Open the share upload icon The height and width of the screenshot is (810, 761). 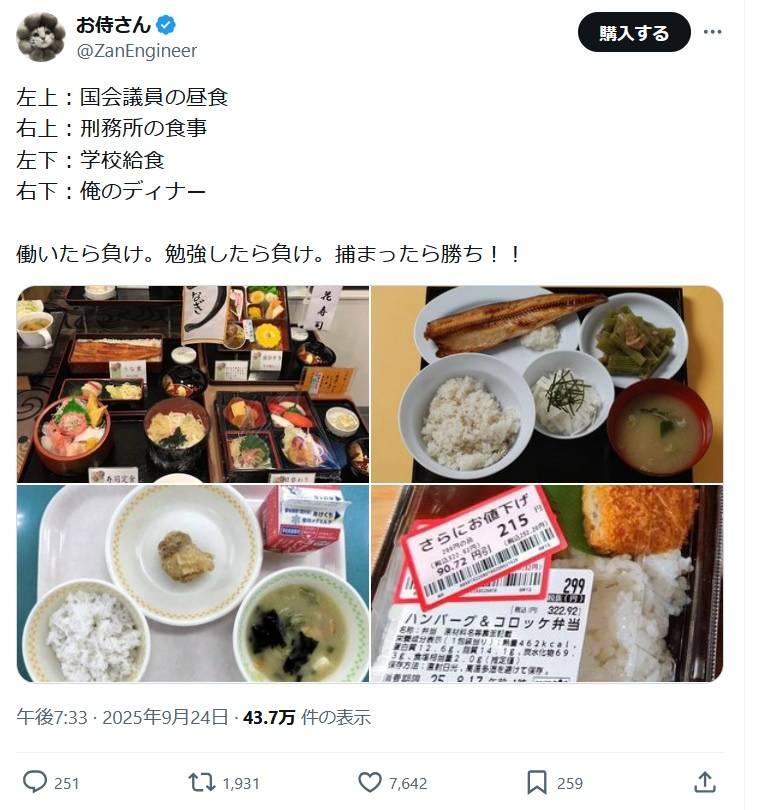tap(705, 782)
